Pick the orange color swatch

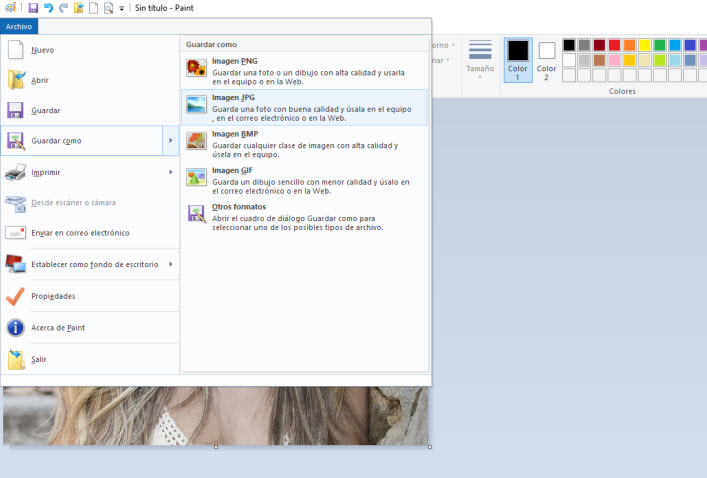(x=629, y=45)
